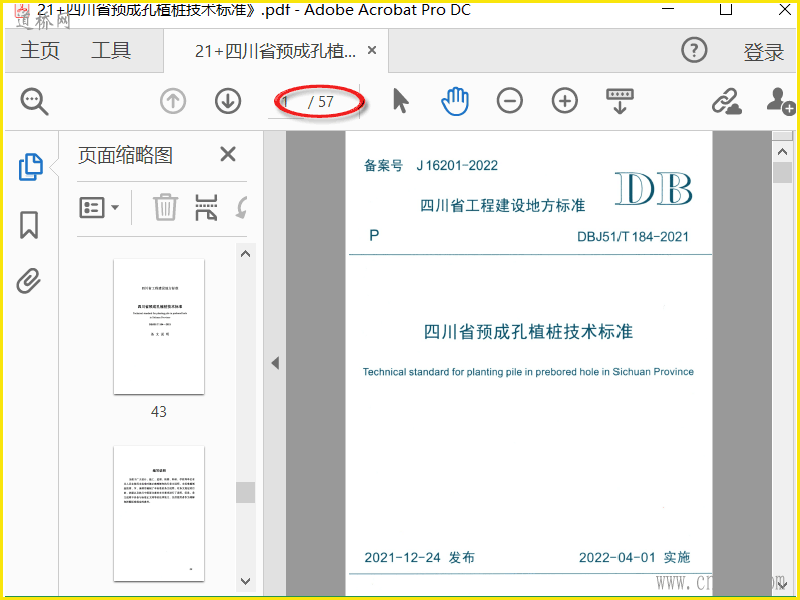Click the 2022-04-01 实施 date text
Viewport: 800px width, 600px height.
[634, 557]
